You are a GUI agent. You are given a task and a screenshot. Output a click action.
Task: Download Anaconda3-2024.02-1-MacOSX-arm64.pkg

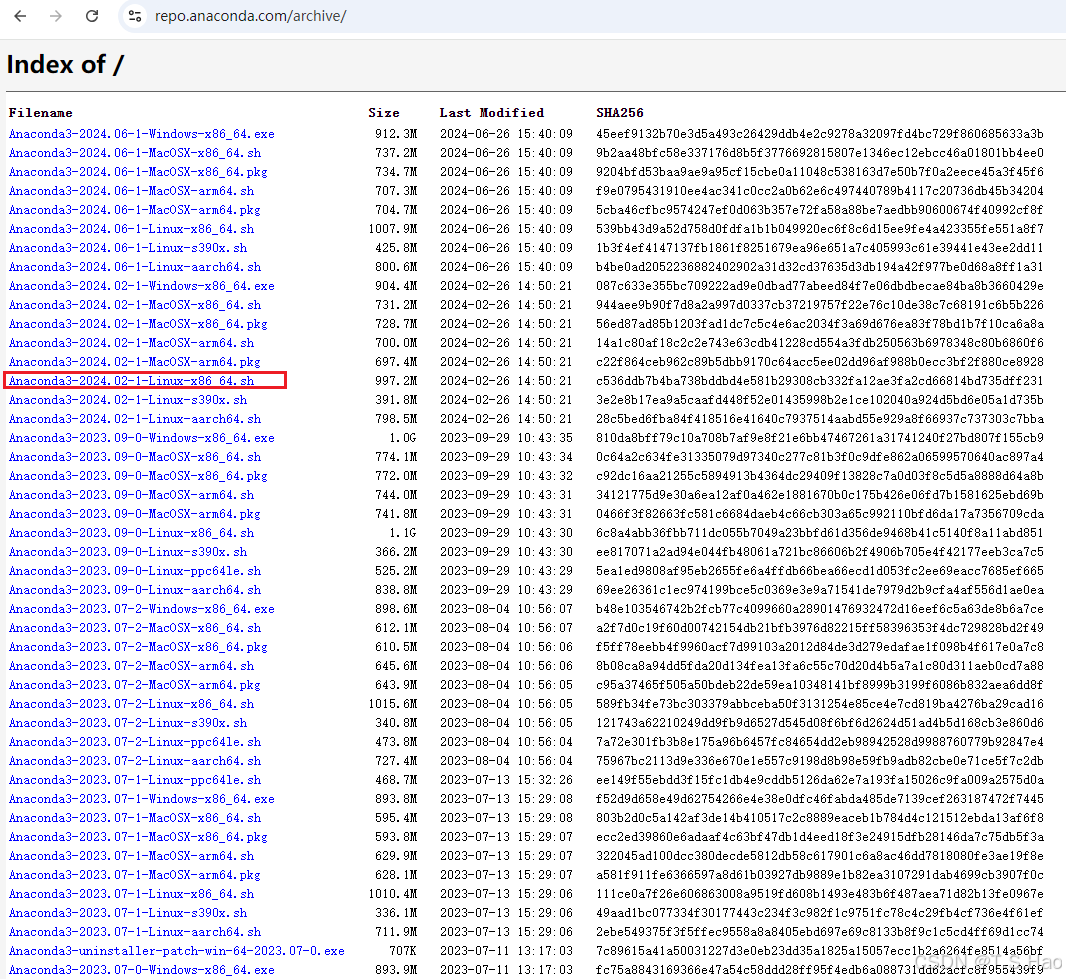pyautogui.click(x=135, y=362)
